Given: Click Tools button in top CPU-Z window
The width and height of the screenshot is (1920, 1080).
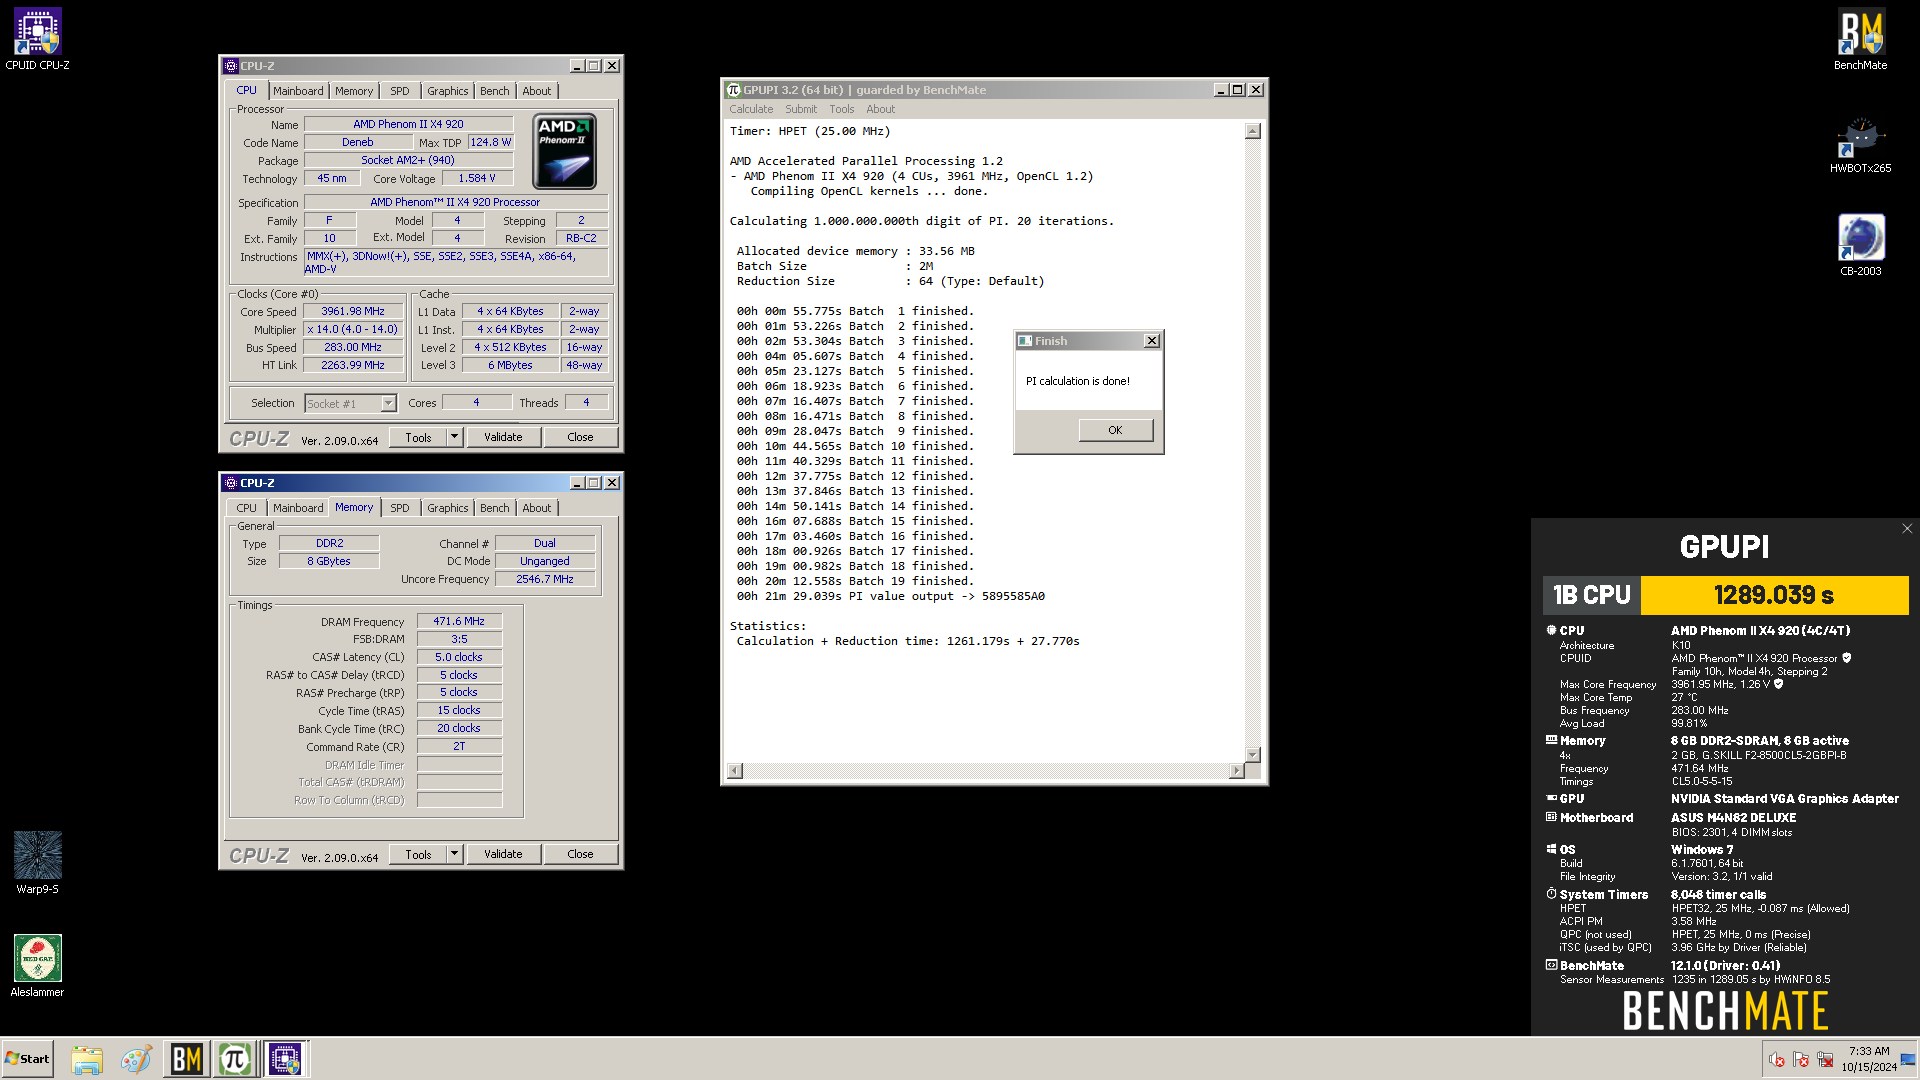Looking at the screenshot, I should point(418,437).
